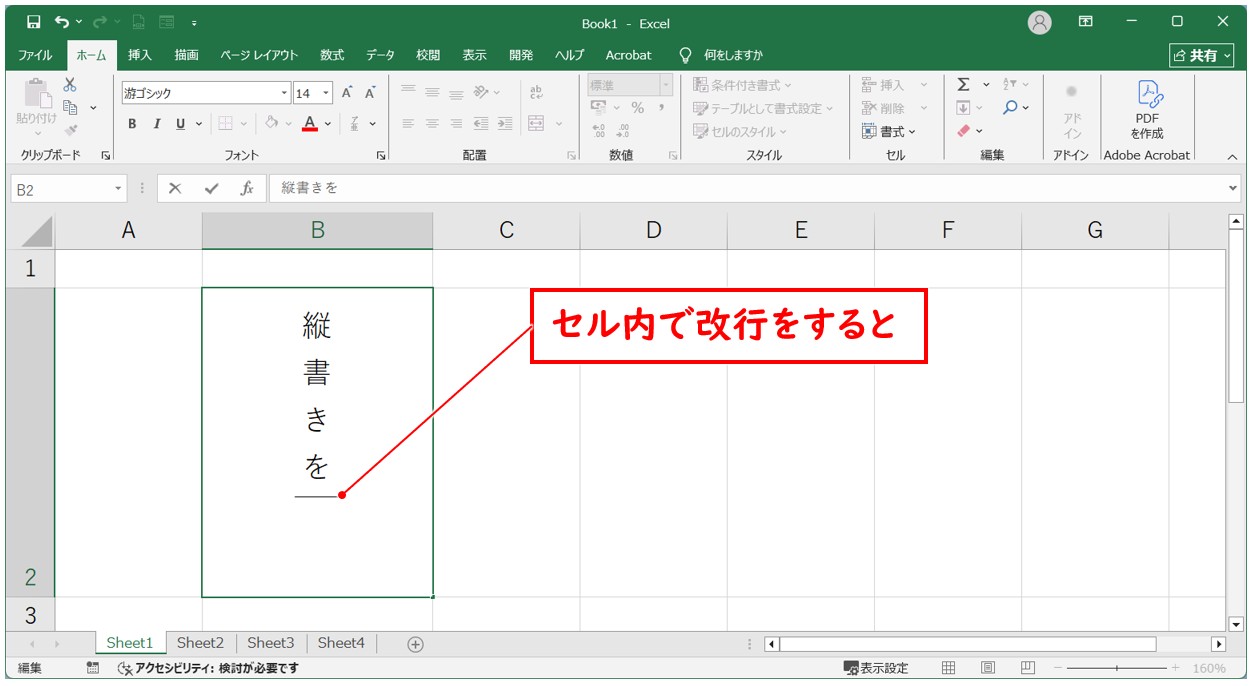Create PDF with Adobe Acrobat
Screen dimensions: 1255x686
point(1147,110)
